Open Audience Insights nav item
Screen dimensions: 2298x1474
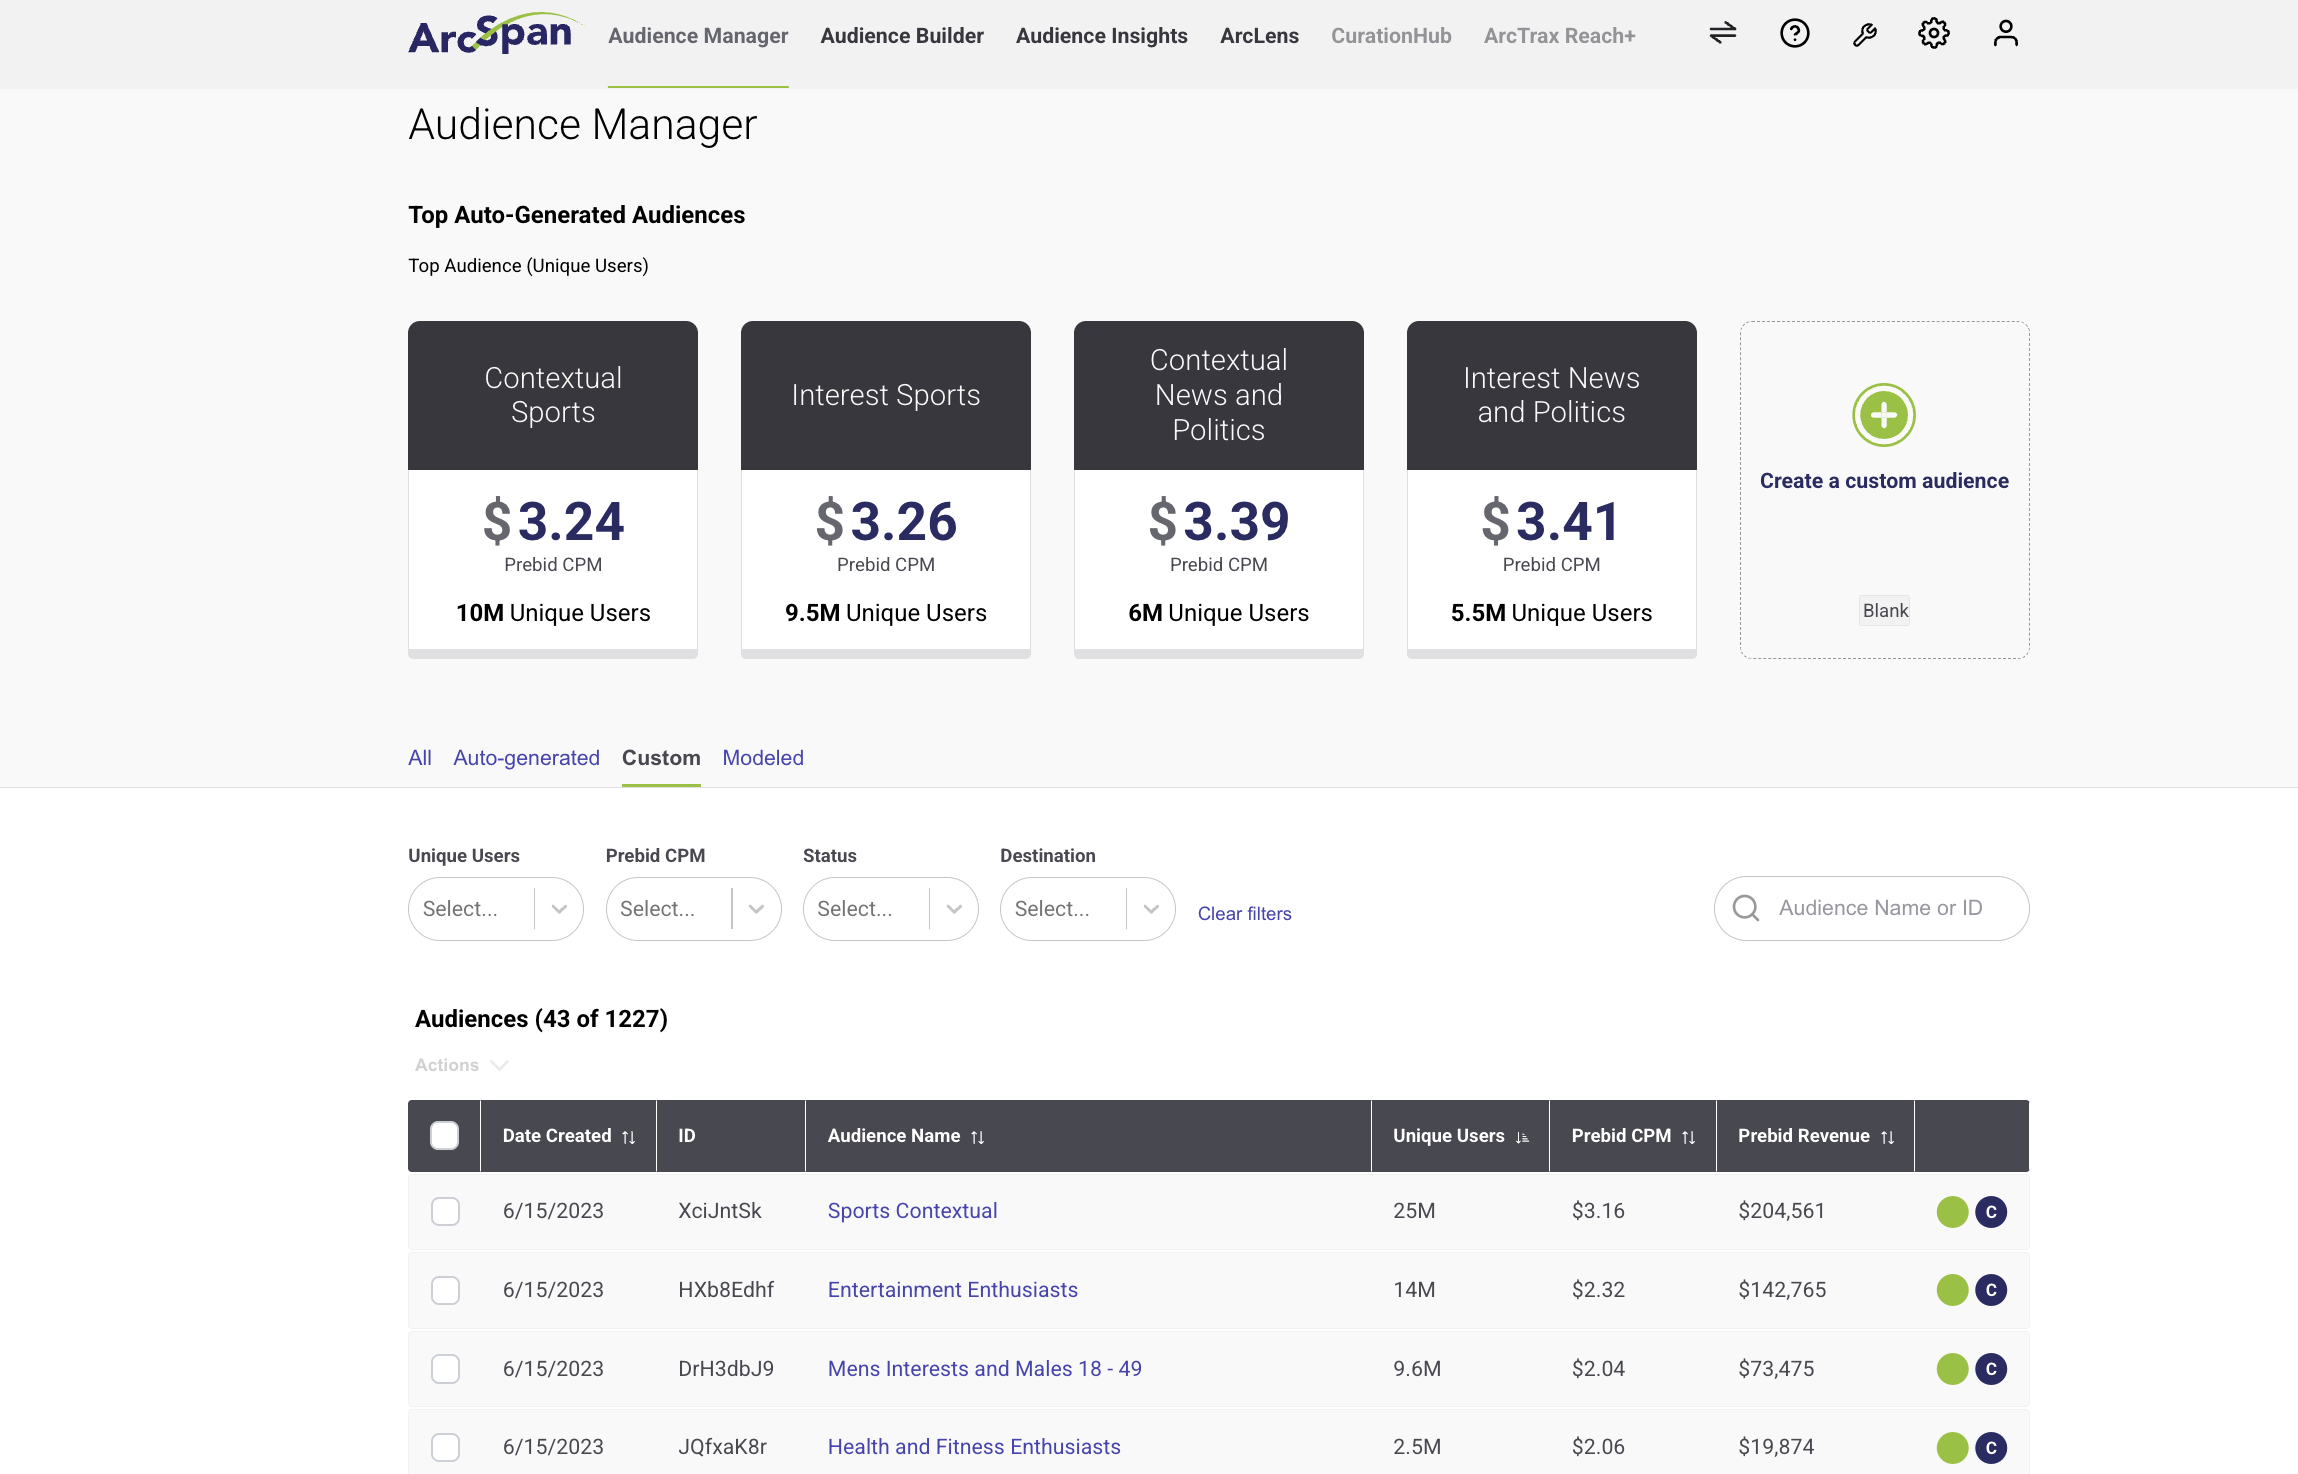1101,36
